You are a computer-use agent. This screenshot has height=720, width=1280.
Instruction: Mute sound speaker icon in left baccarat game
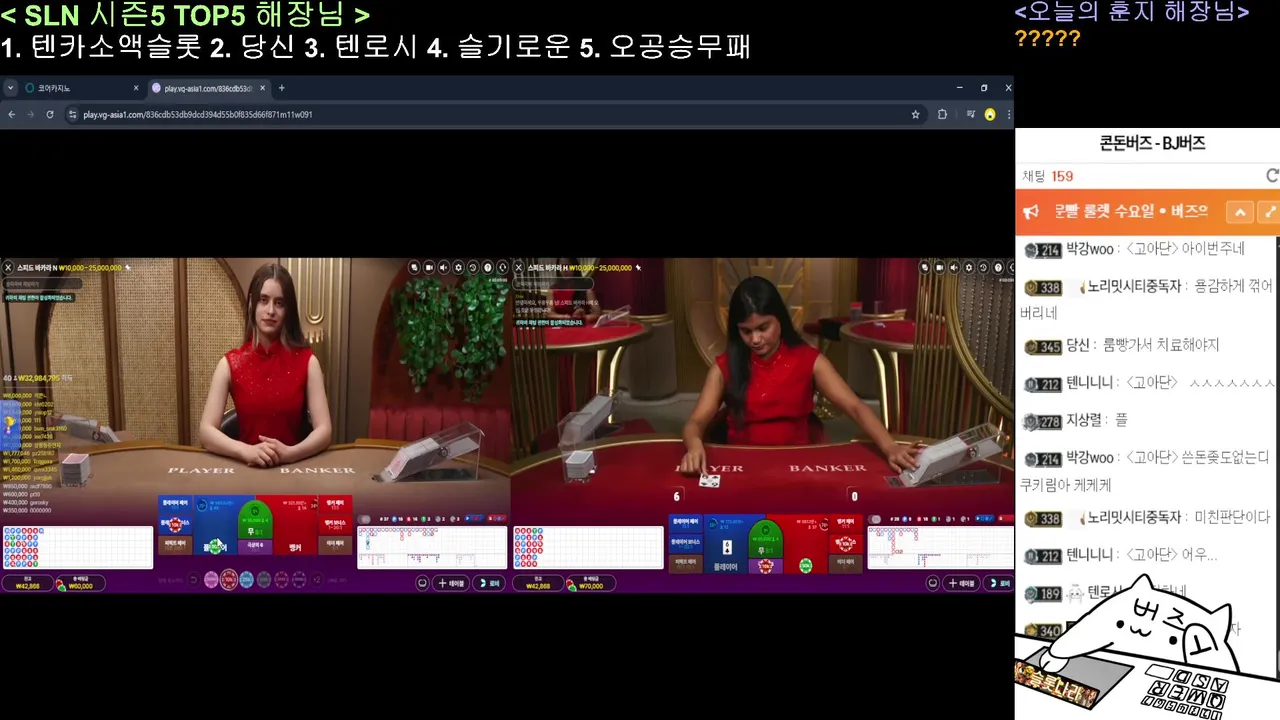(x=443, y=267)
